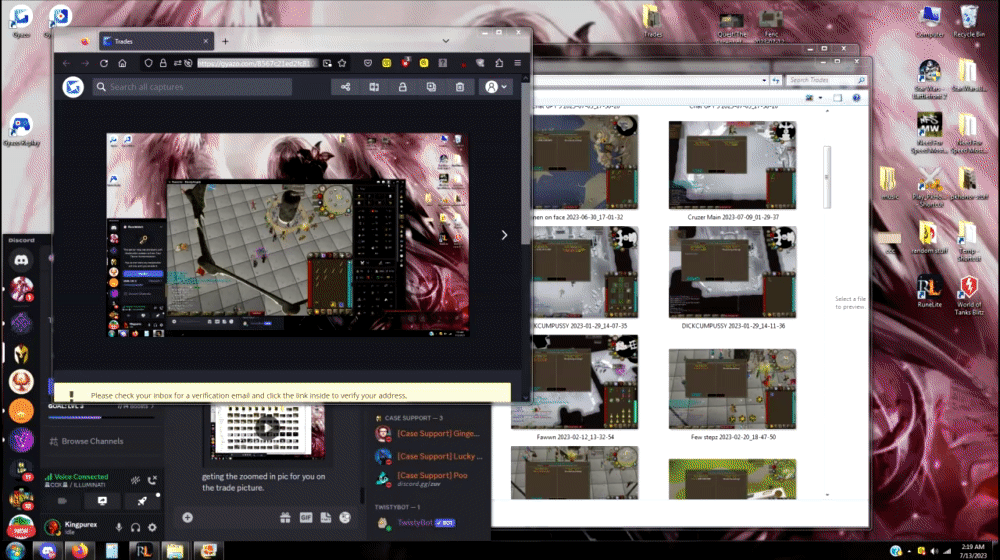Click the Gyazo compare/side-by-side toolbar icon
Viewport: 1000px width, 560px height.
coord(374,87)
